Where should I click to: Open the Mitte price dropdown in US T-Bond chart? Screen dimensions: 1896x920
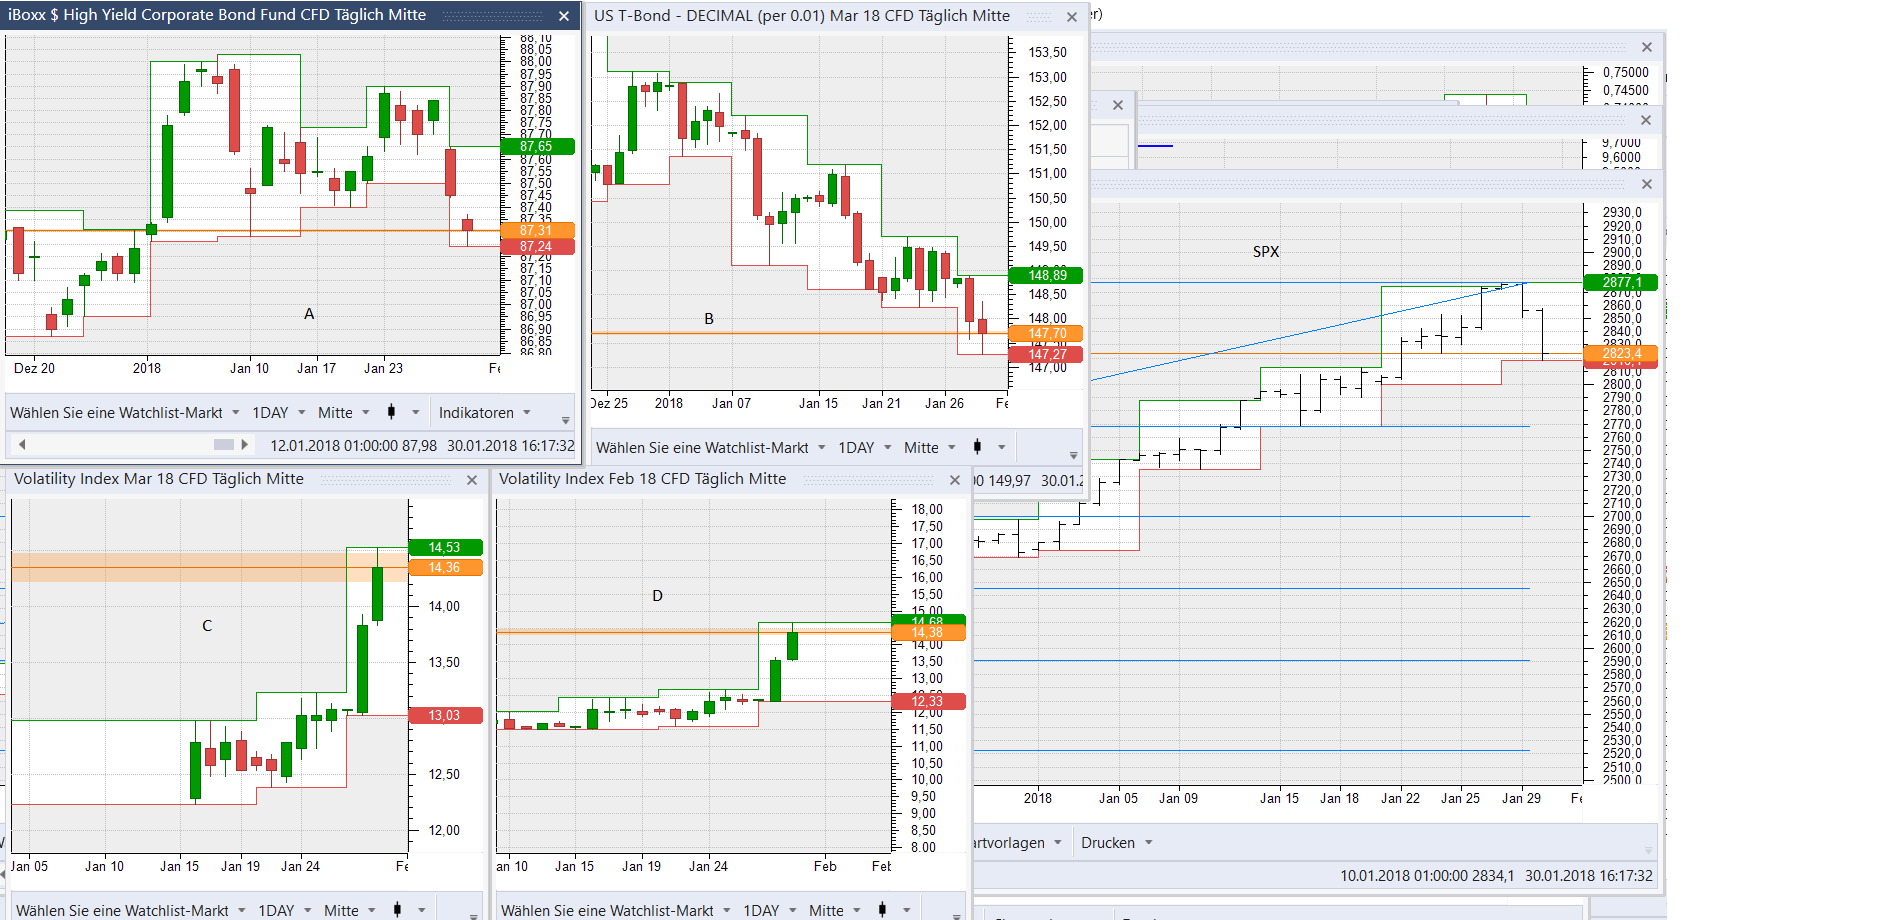pos(929,448)
